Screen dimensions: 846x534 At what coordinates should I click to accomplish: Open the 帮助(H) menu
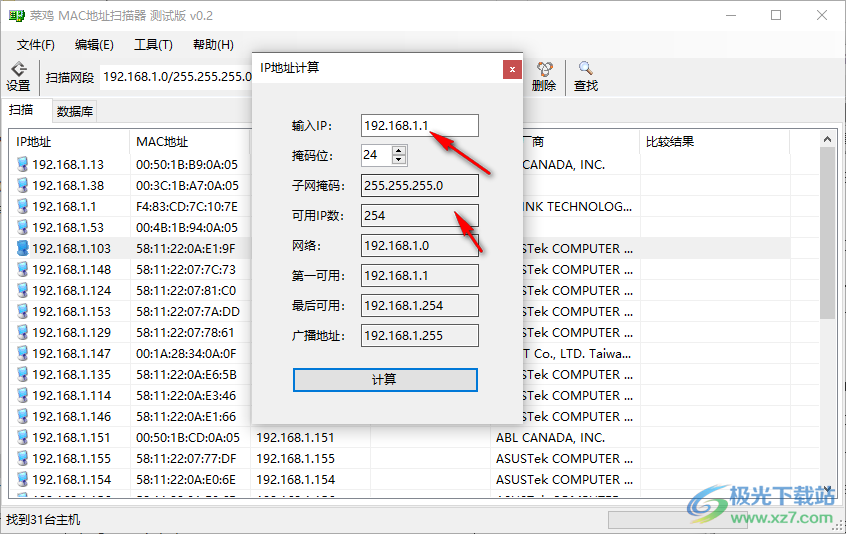pyautogui.click(x=213, y=45)
